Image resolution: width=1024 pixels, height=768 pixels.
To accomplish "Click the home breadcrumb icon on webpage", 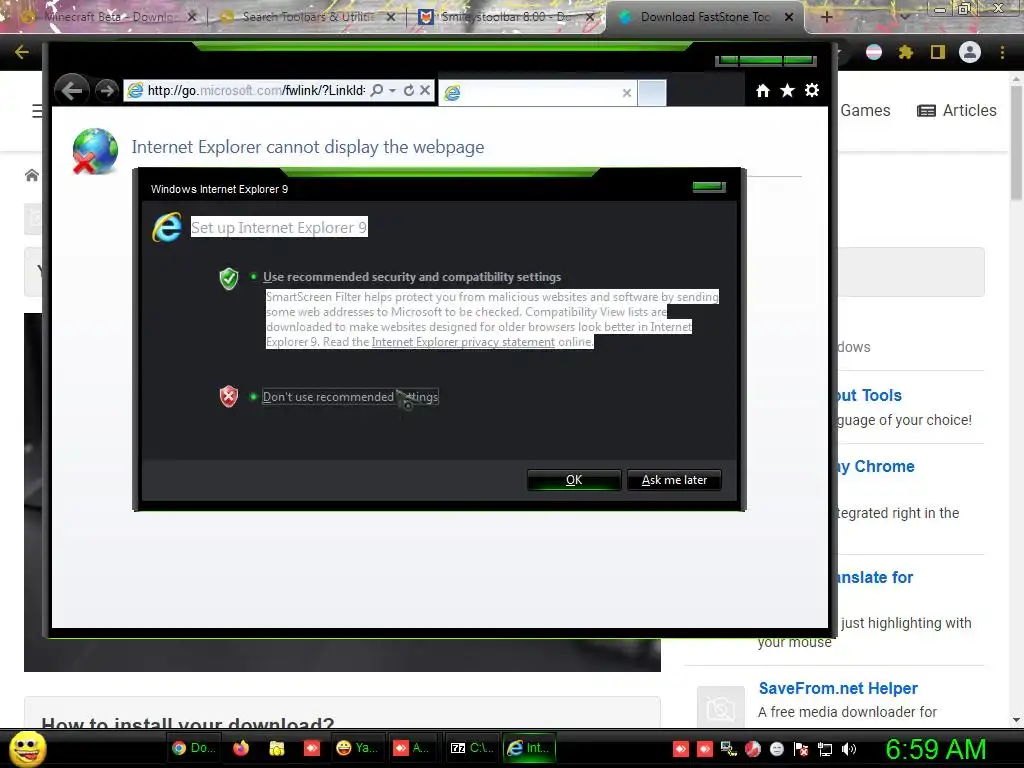I will [31, 175].
